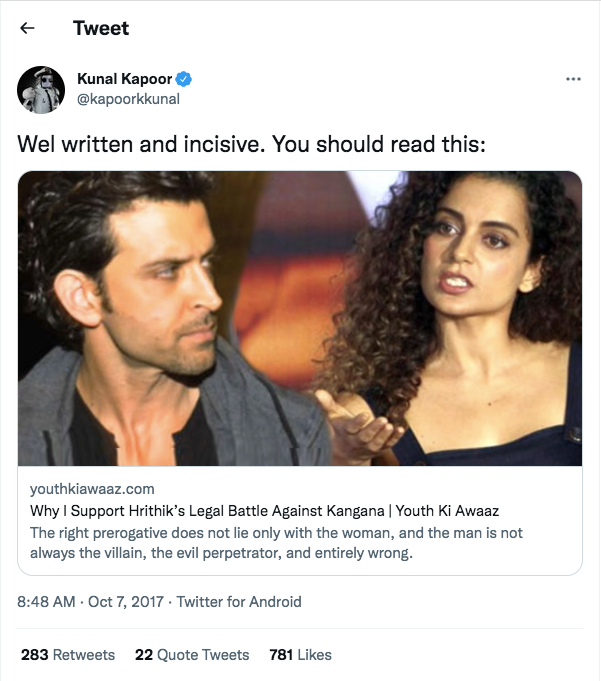Open the article headline about Hrithik's legal battle

point(264,511)
